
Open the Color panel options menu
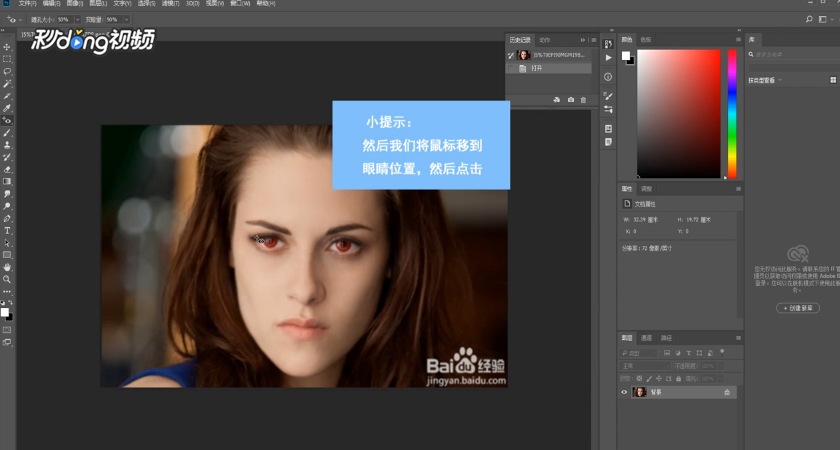pos(738,40)
